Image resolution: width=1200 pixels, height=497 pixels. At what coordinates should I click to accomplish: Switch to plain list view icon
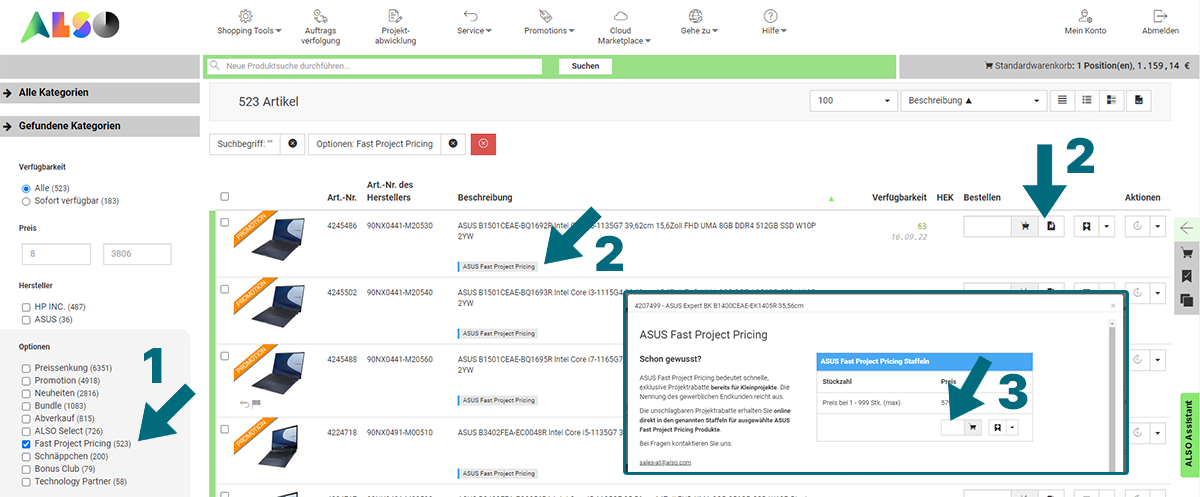pos(1061,101)
